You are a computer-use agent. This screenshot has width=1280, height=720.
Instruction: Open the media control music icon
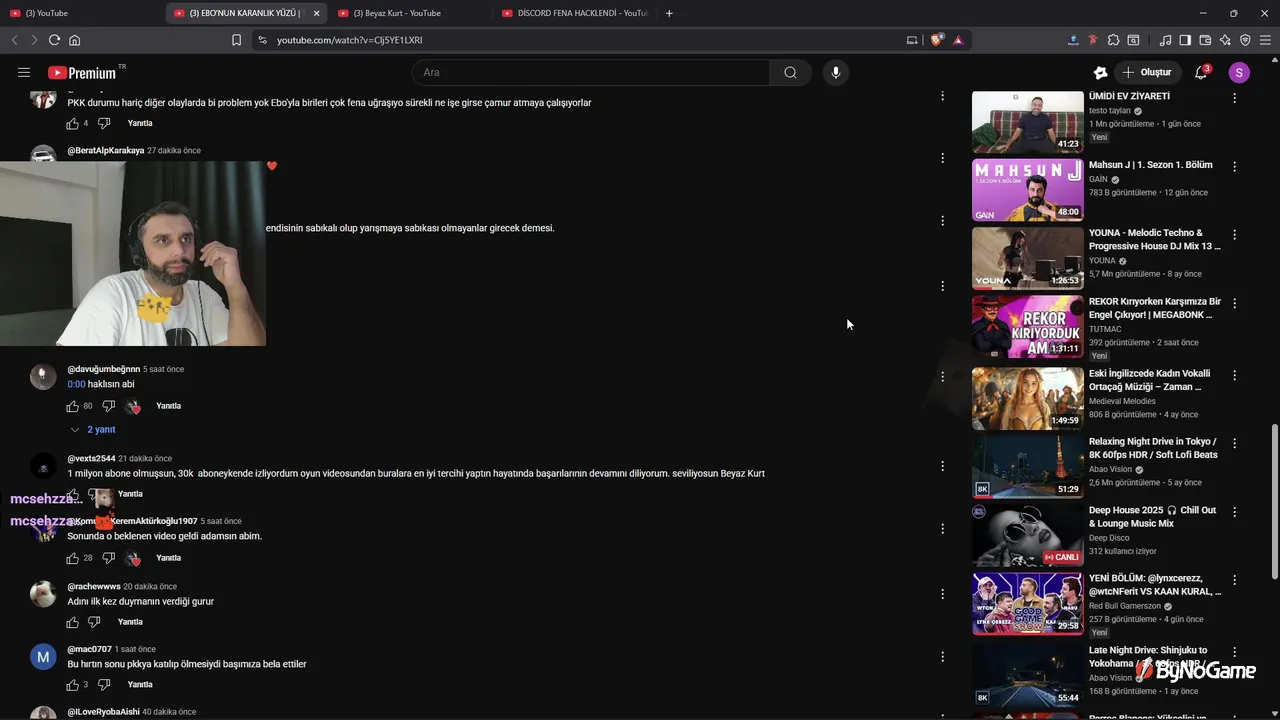coord(1165,40)
